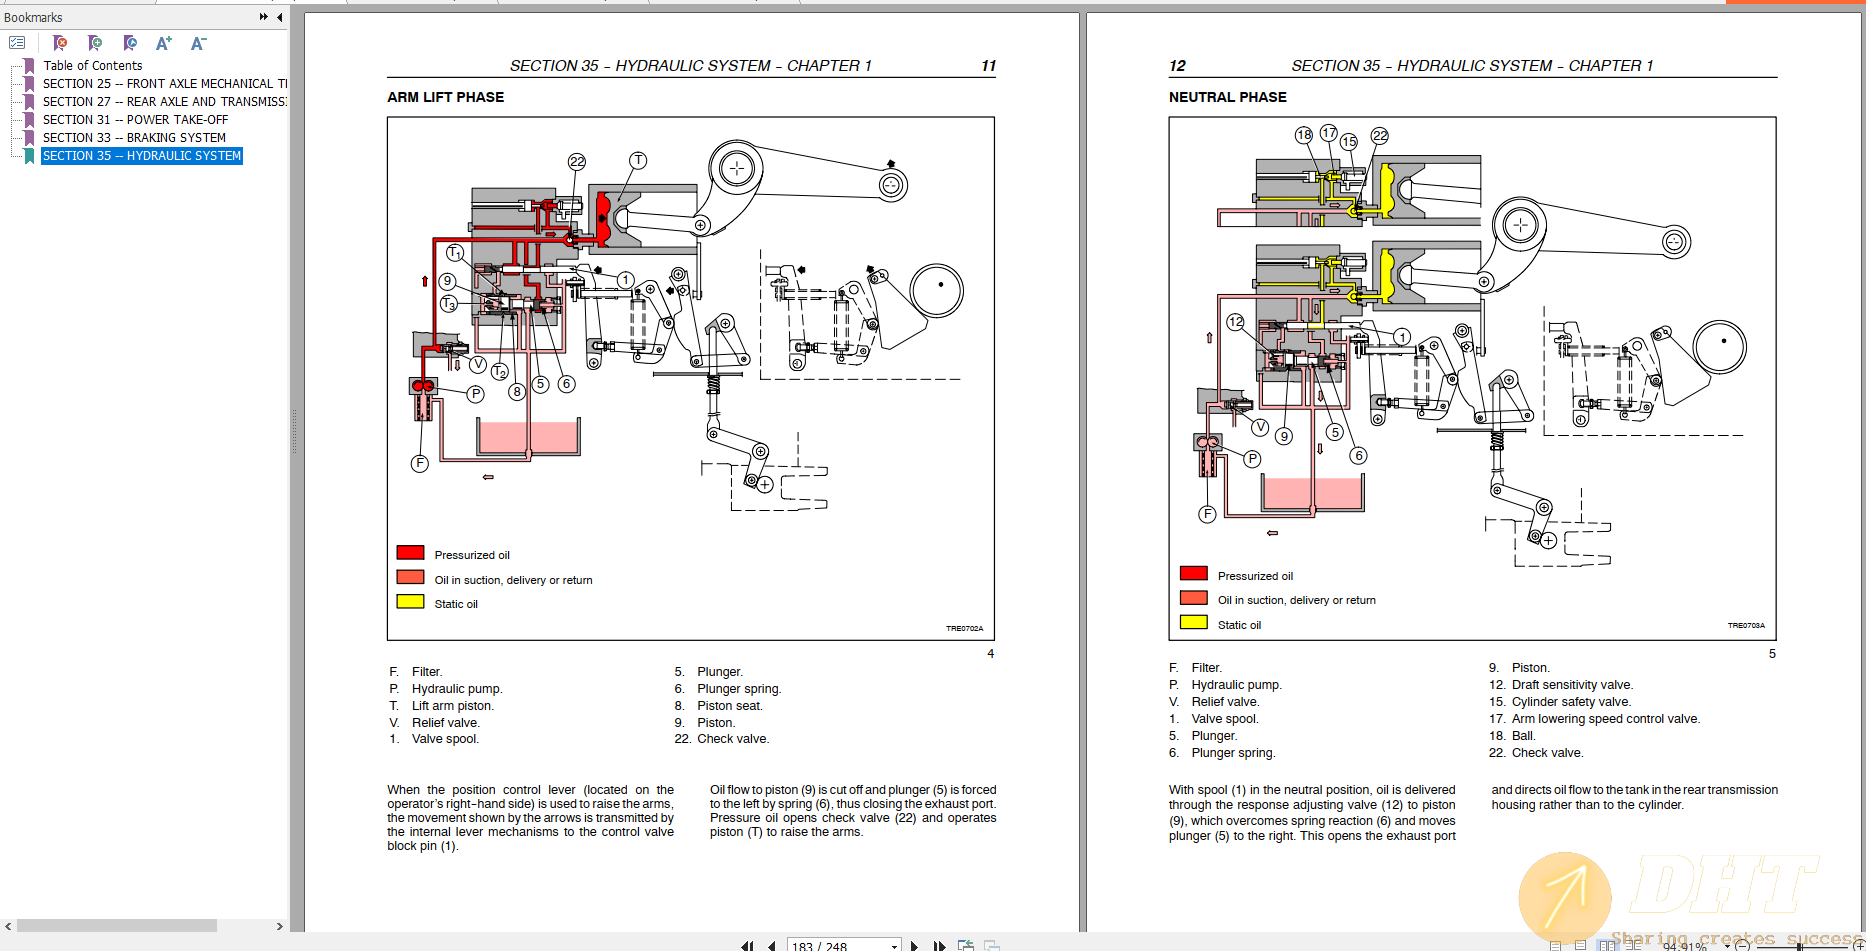Zoom out with the minus button

coord(1743,945)
